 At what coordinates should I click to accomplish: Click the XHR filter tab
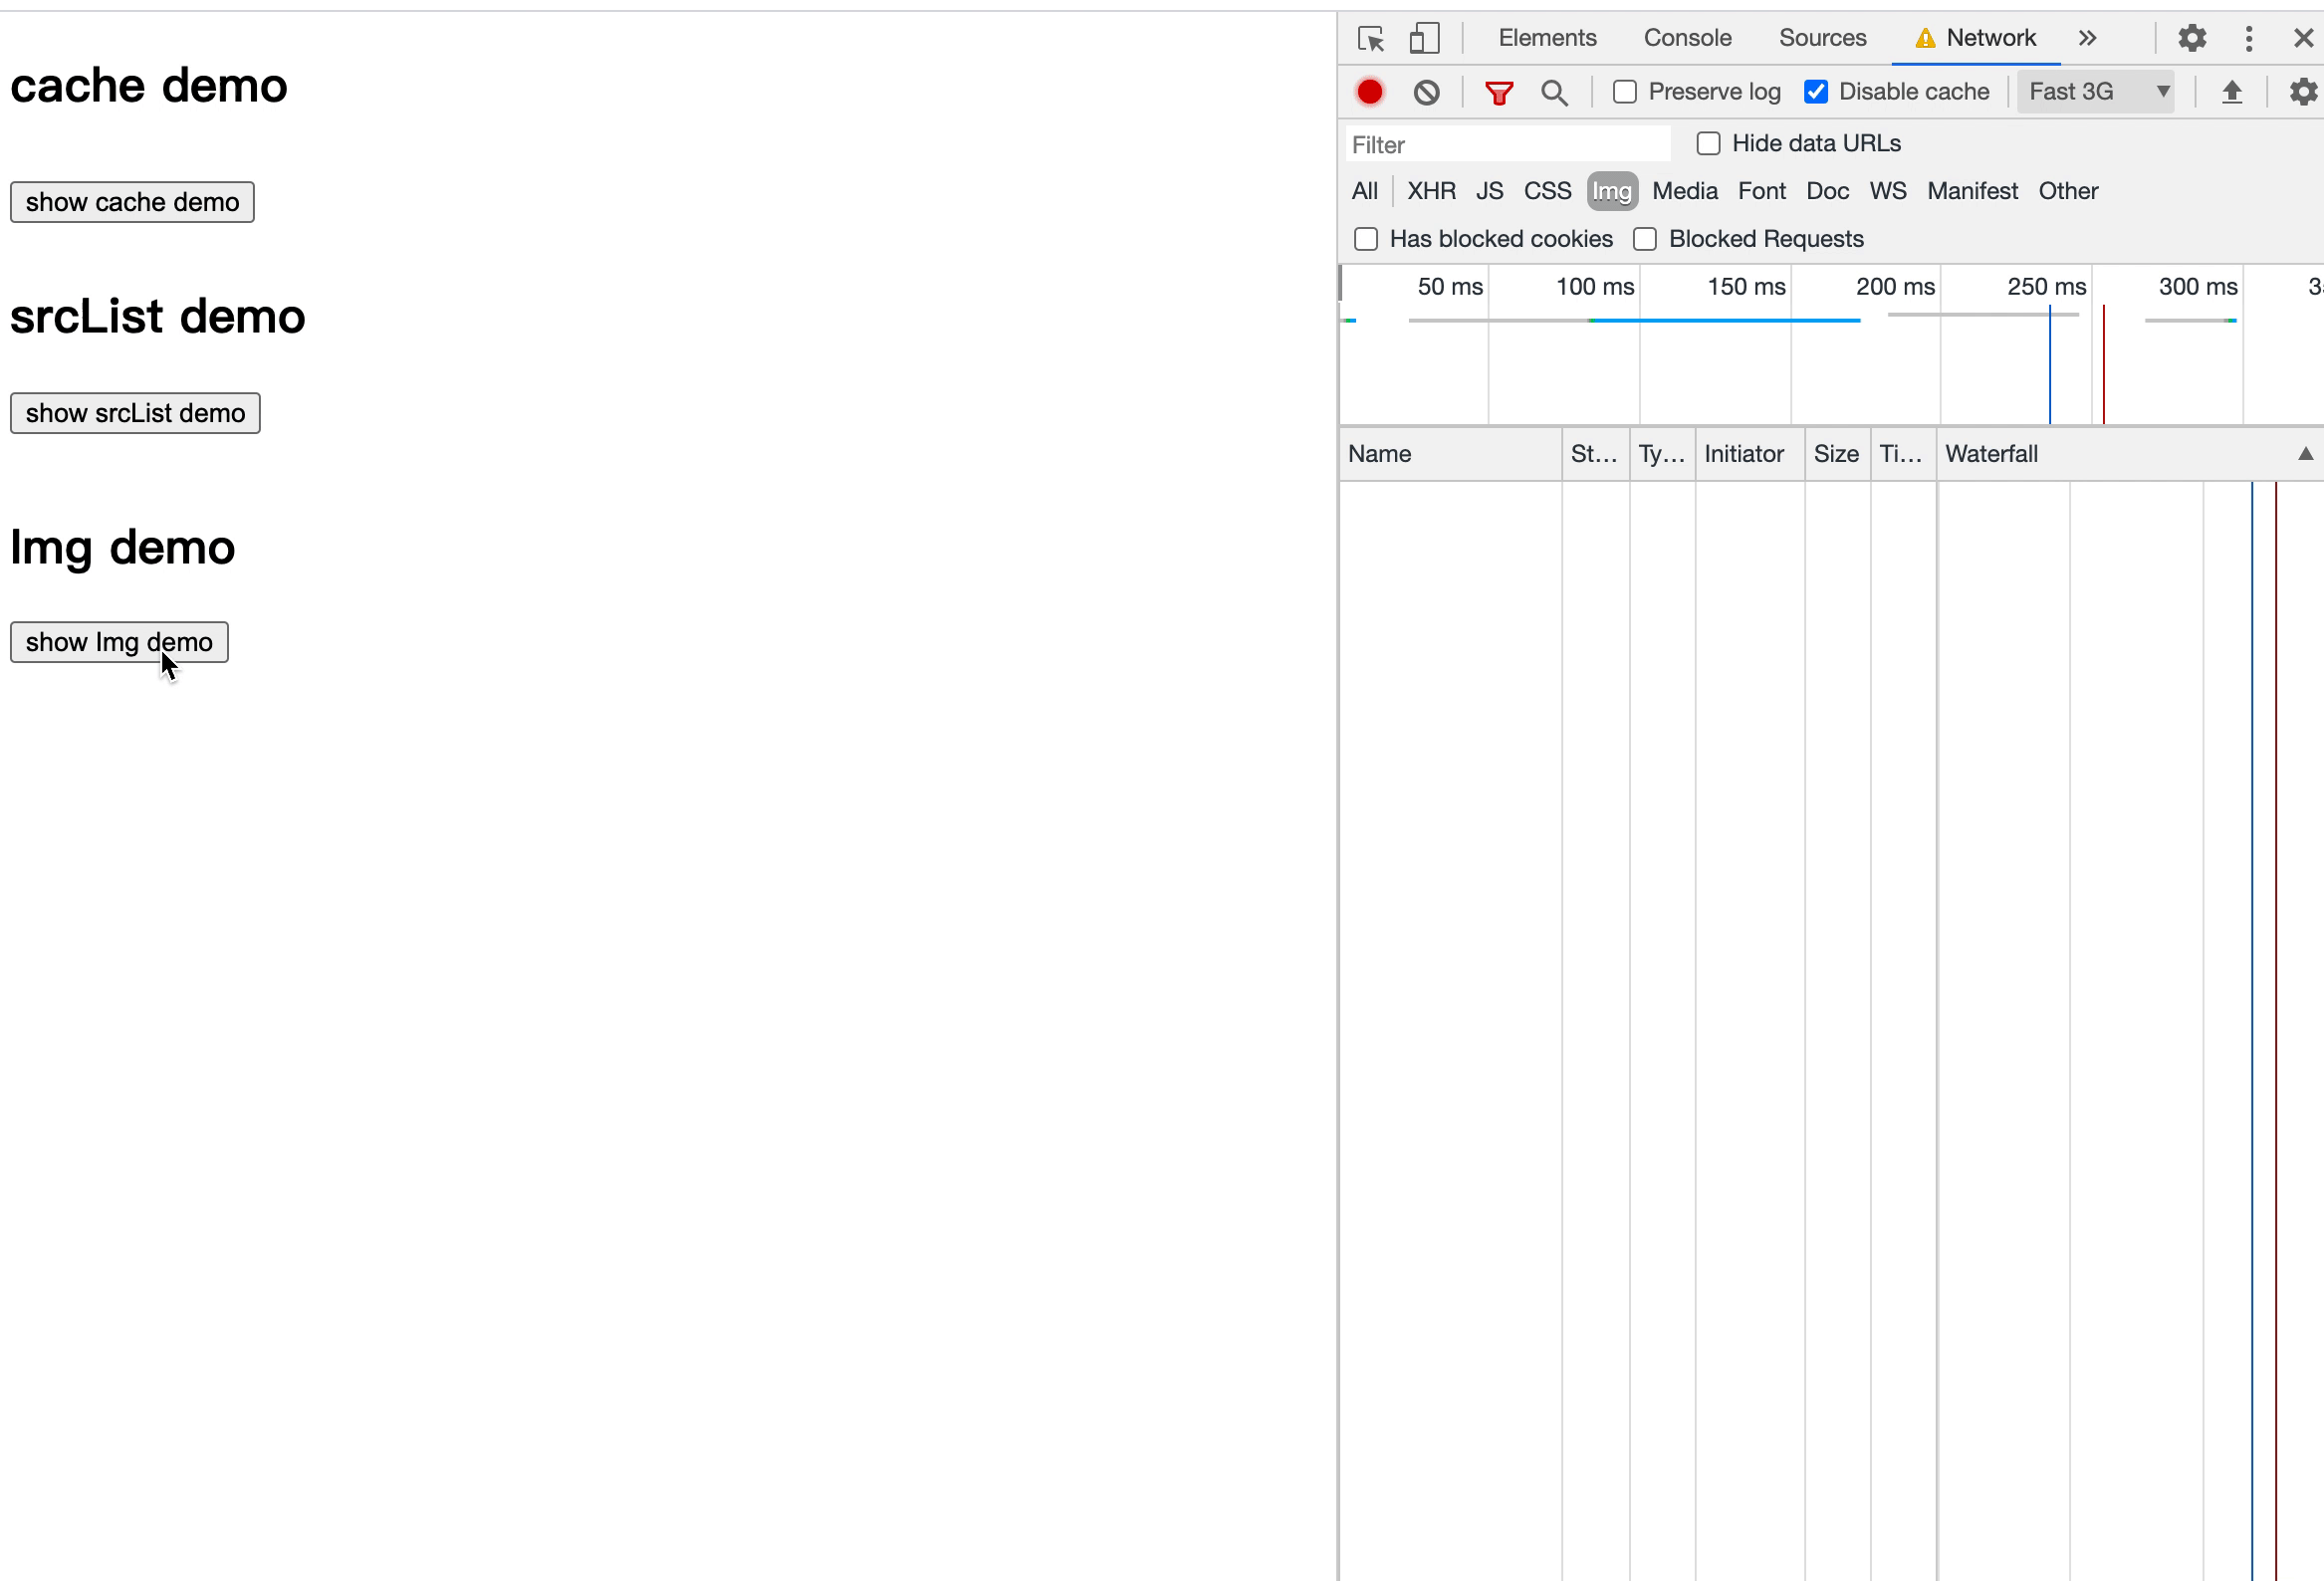(1429, 189)
